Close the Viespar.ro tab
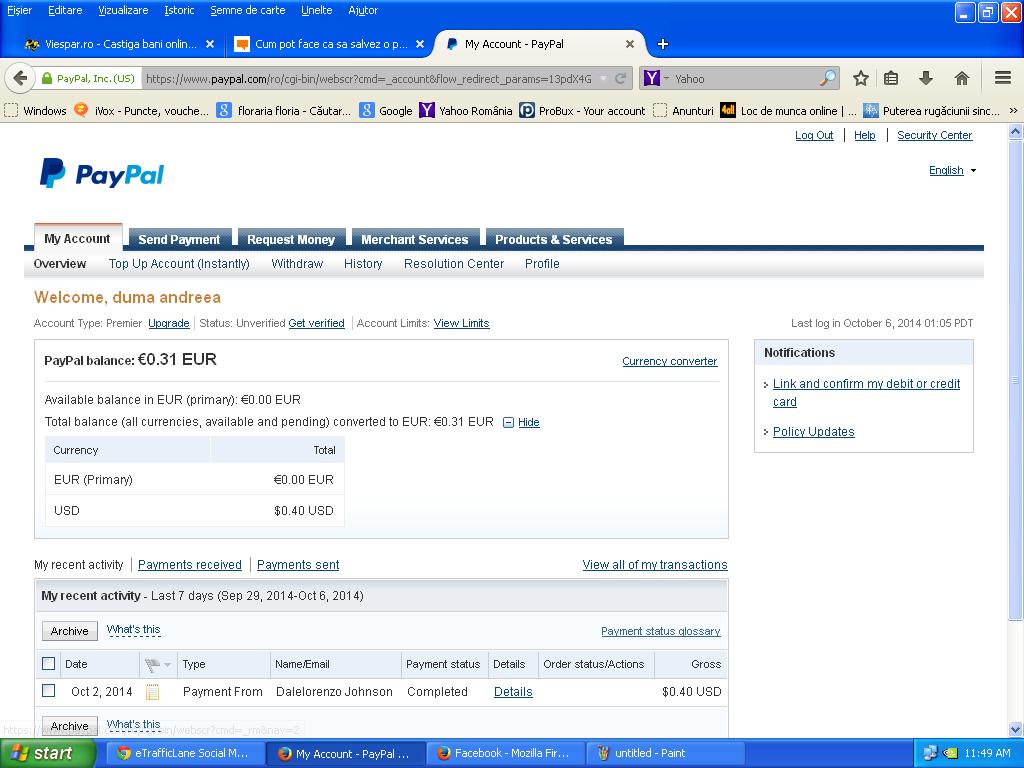This screenshot has width=1024, height=768. [x=210, y=44]
